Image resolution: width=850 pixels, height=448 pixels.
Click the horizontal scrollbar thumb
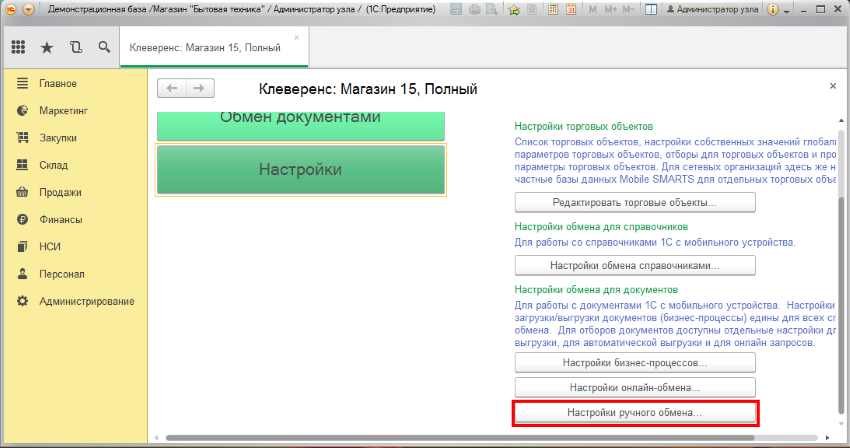(x=460, y=438)
